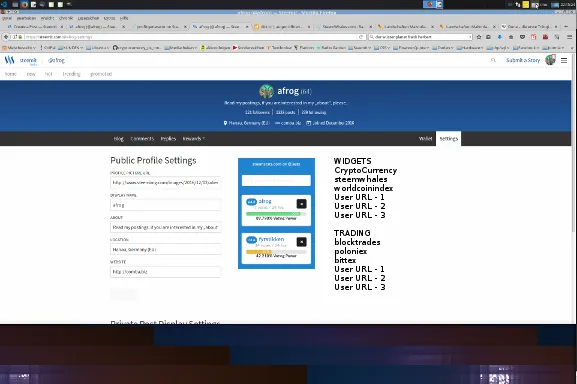Open the Wallet tab

[x=425, y=139]
